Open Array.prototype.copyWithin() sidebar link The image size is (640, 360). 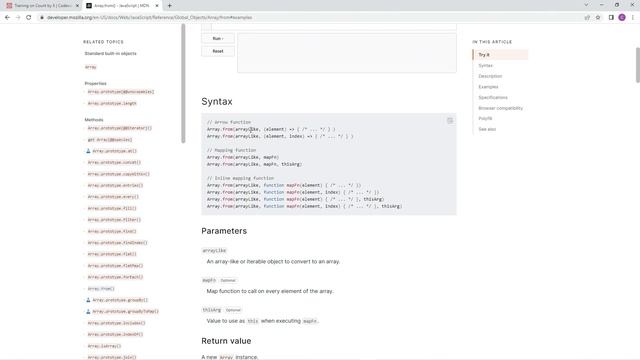[118, 174]
